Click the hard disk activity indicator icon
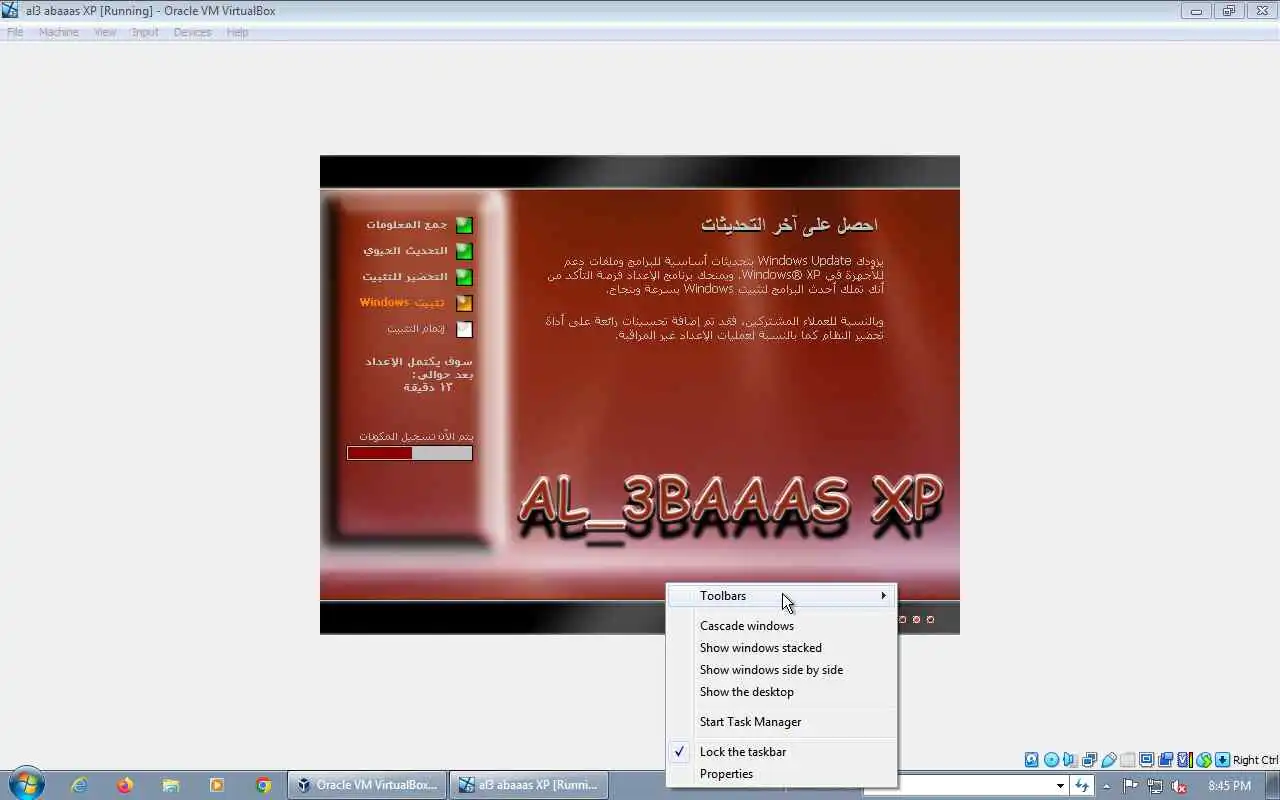 tap(1032, 760)
